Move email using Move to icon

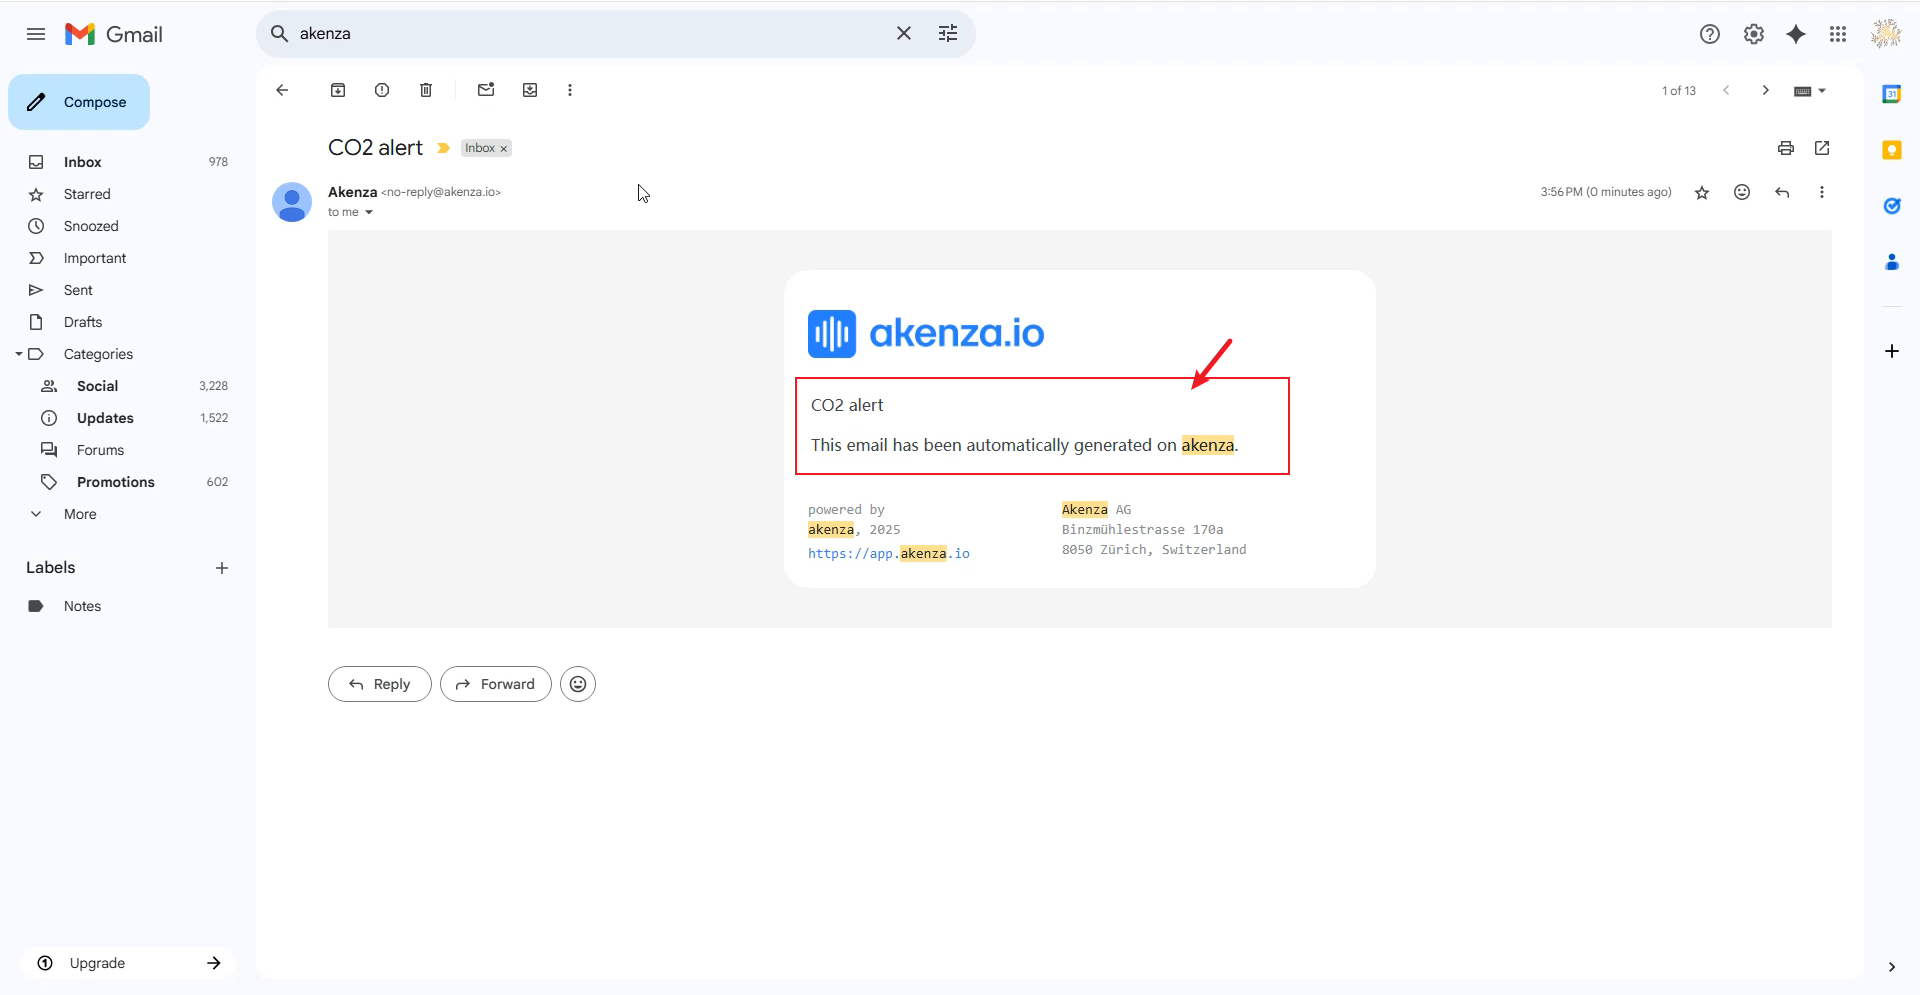(x=530, y=90)
